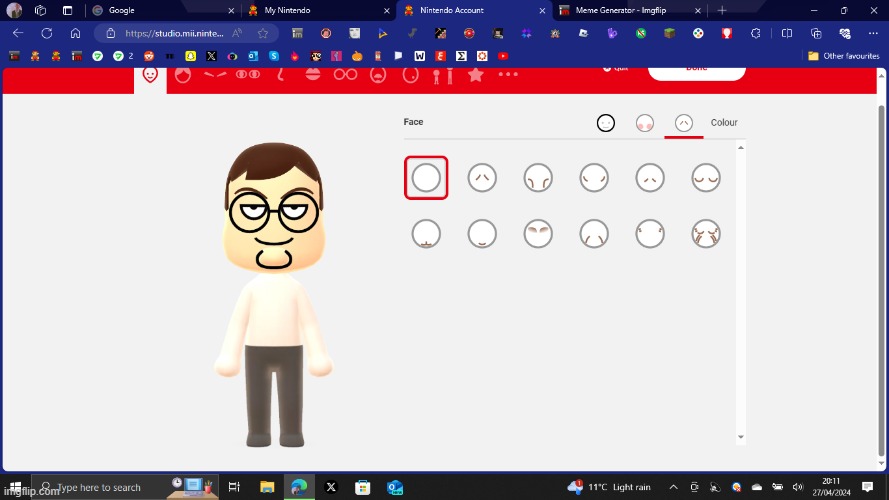Image resolution: width=889 pixels, height=500 pixels.
Task: Open the more options three-dots icon in red bar
Action: click(x=508, y=74)
